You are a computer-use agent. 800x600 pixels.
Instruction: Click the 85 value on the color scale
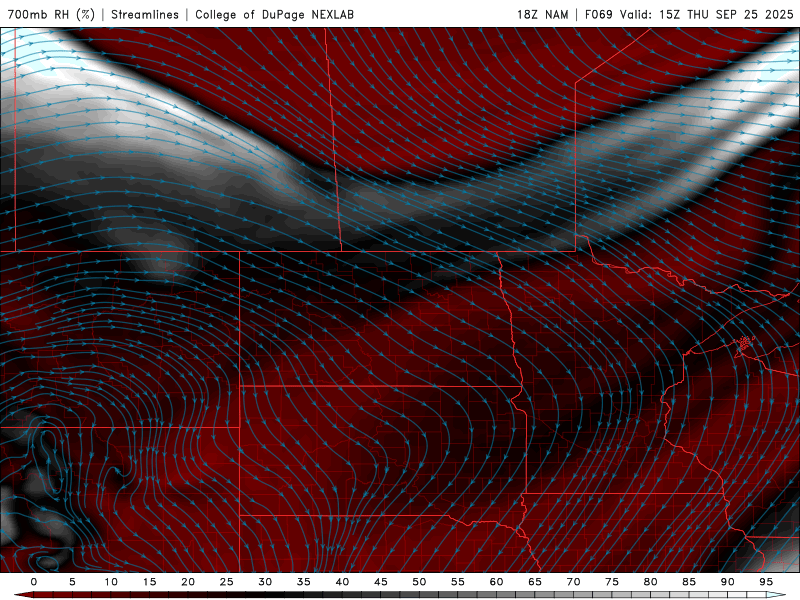click(689, 582)
